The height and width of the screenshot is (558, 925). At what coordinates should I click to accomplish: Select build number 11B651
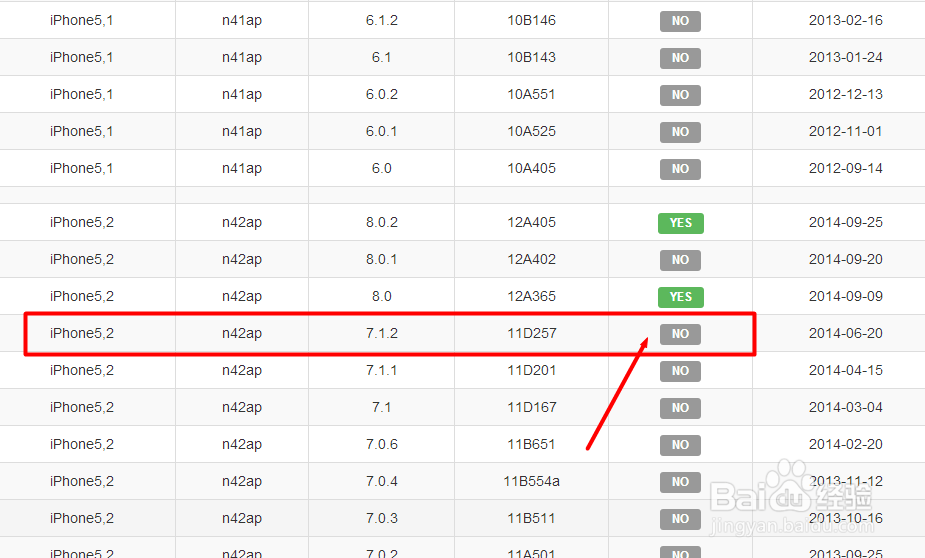(x=532, y=444)
